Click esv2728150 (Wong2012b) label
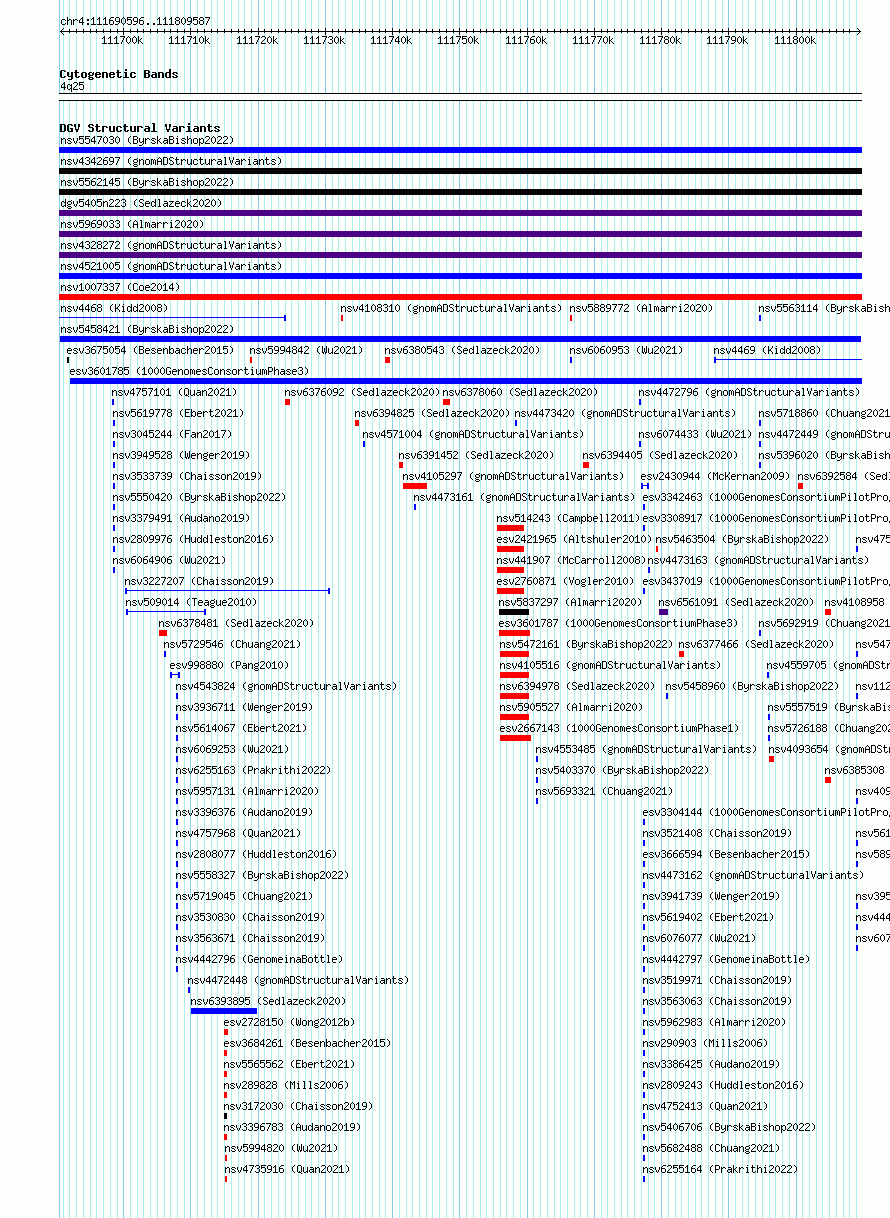The image size is (890, 1218). (x=289, y=1022)
